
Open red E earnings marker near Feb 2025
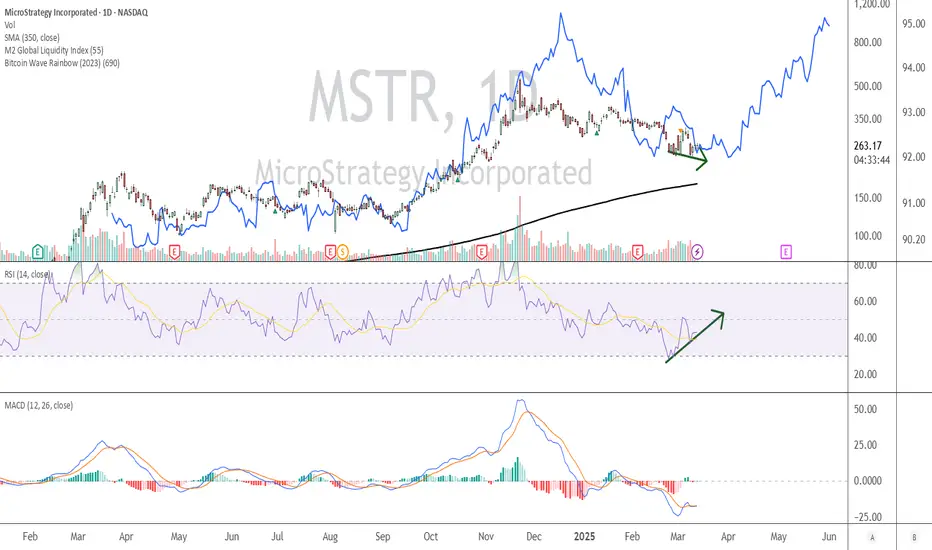tap(638, 252)
